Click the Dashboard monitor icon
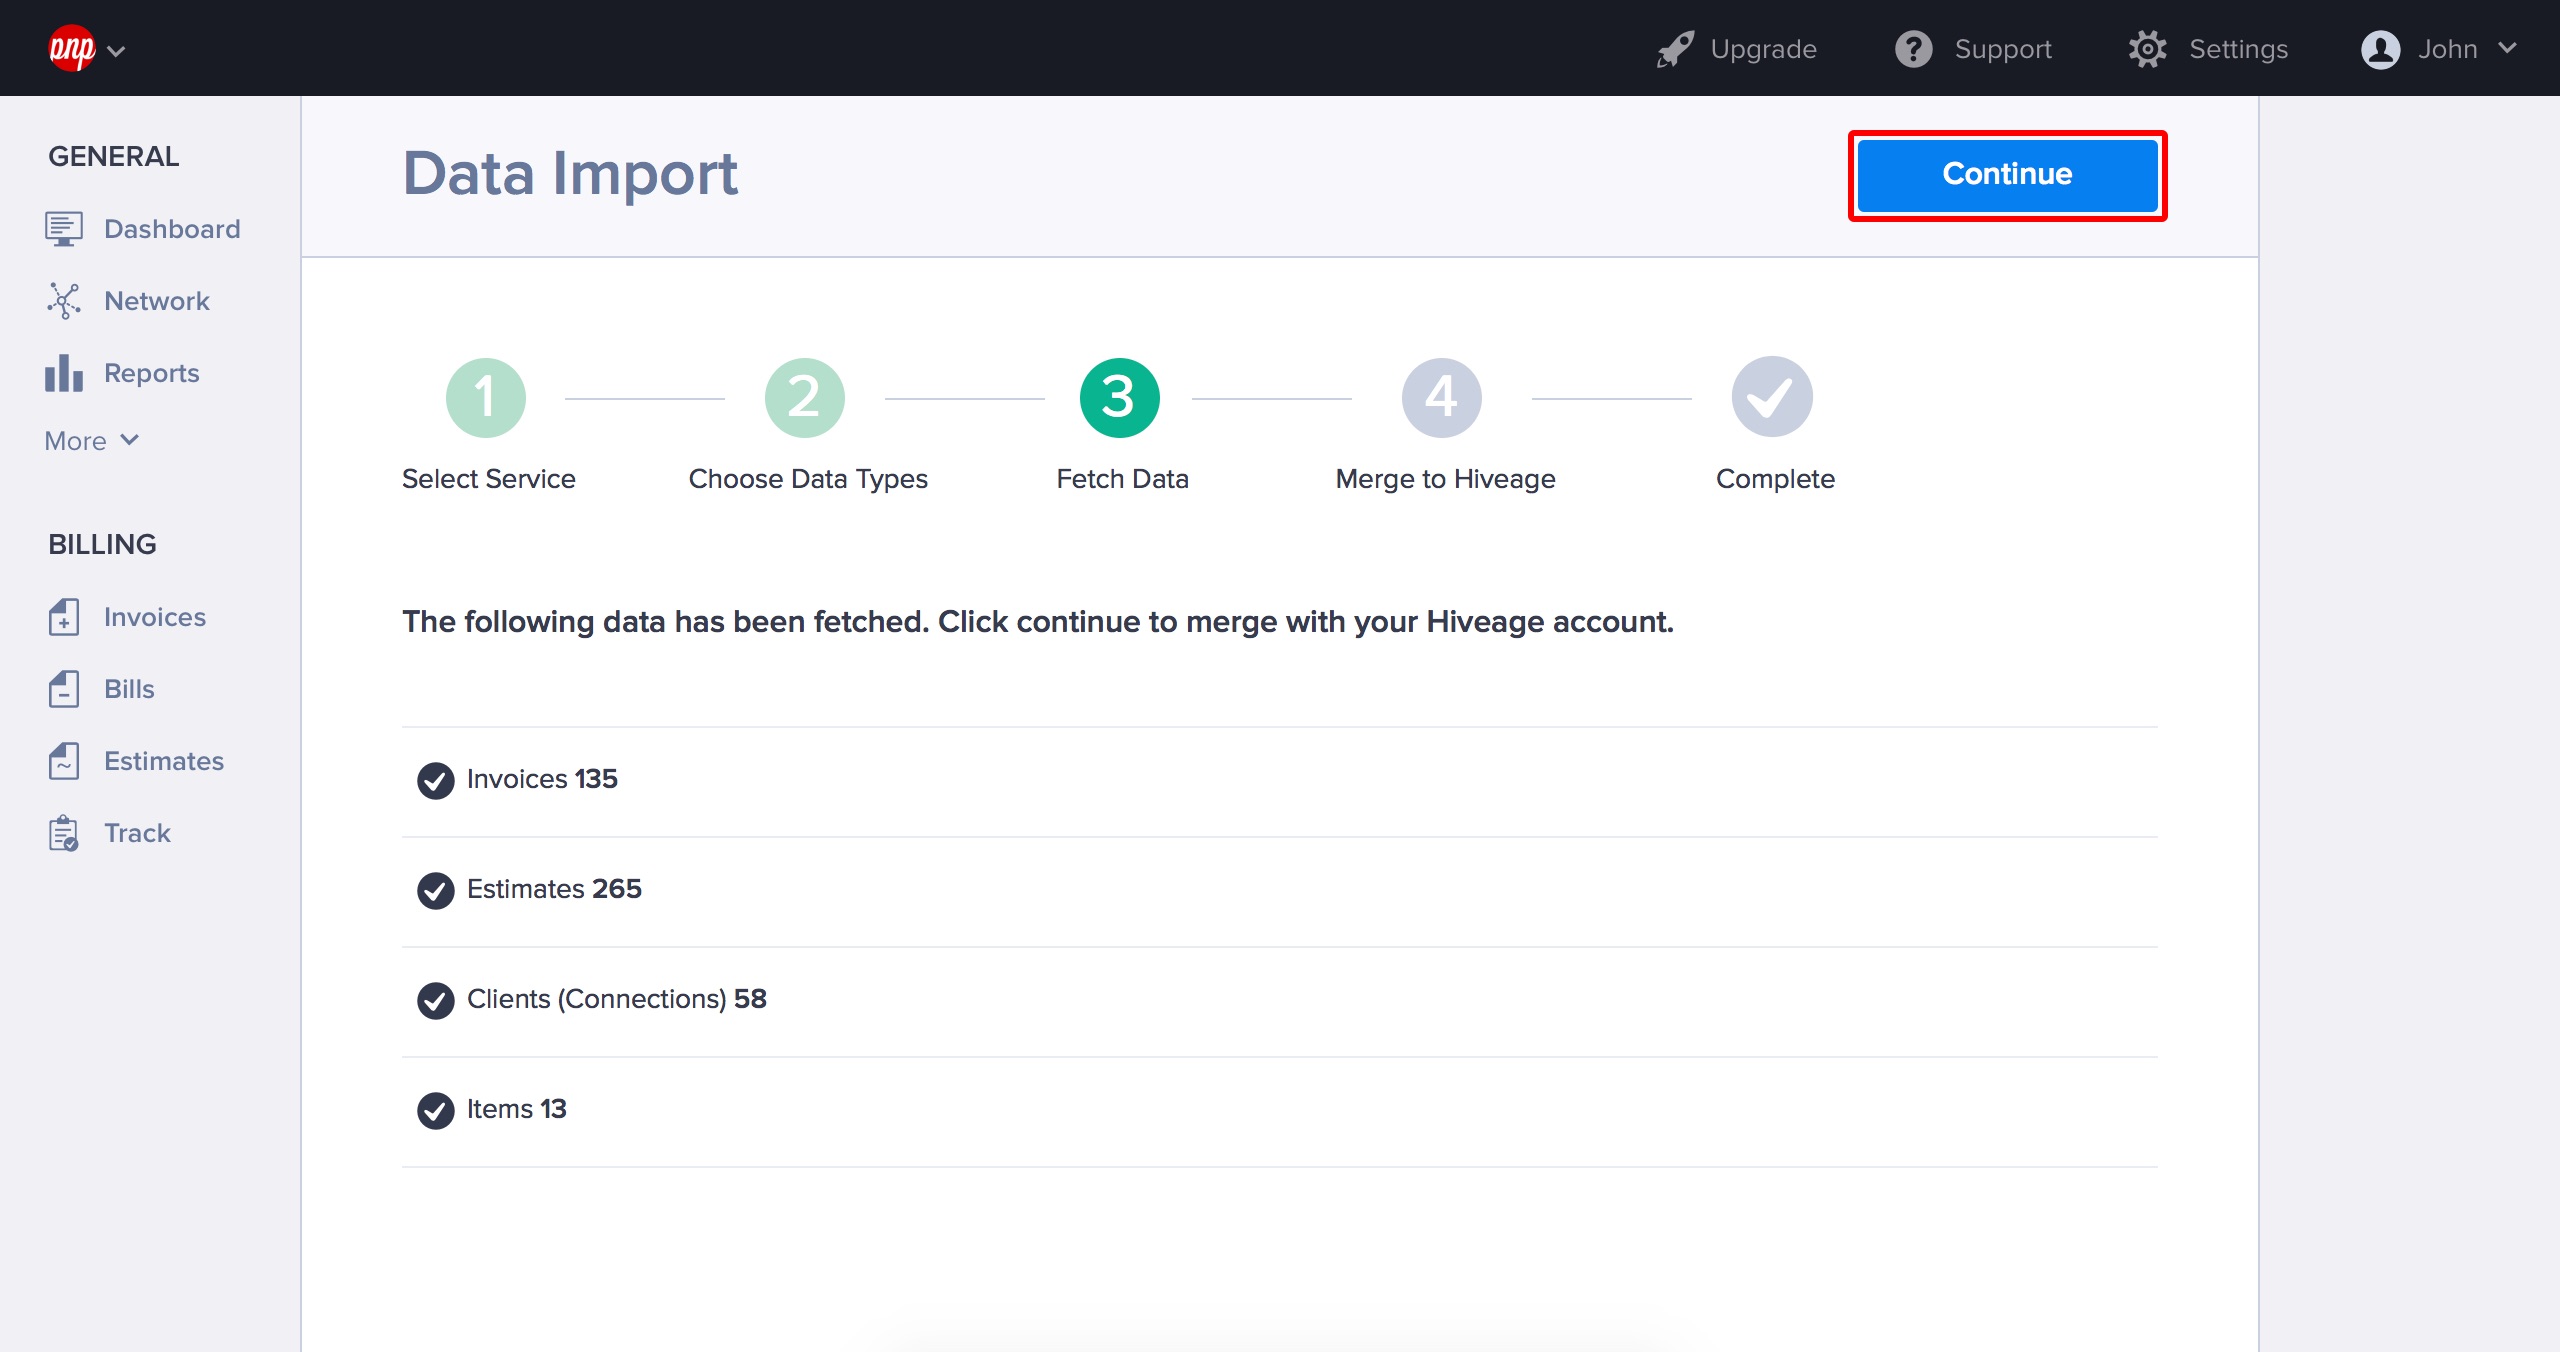This screenshot has width=2560, height=1352. point(63,229)
